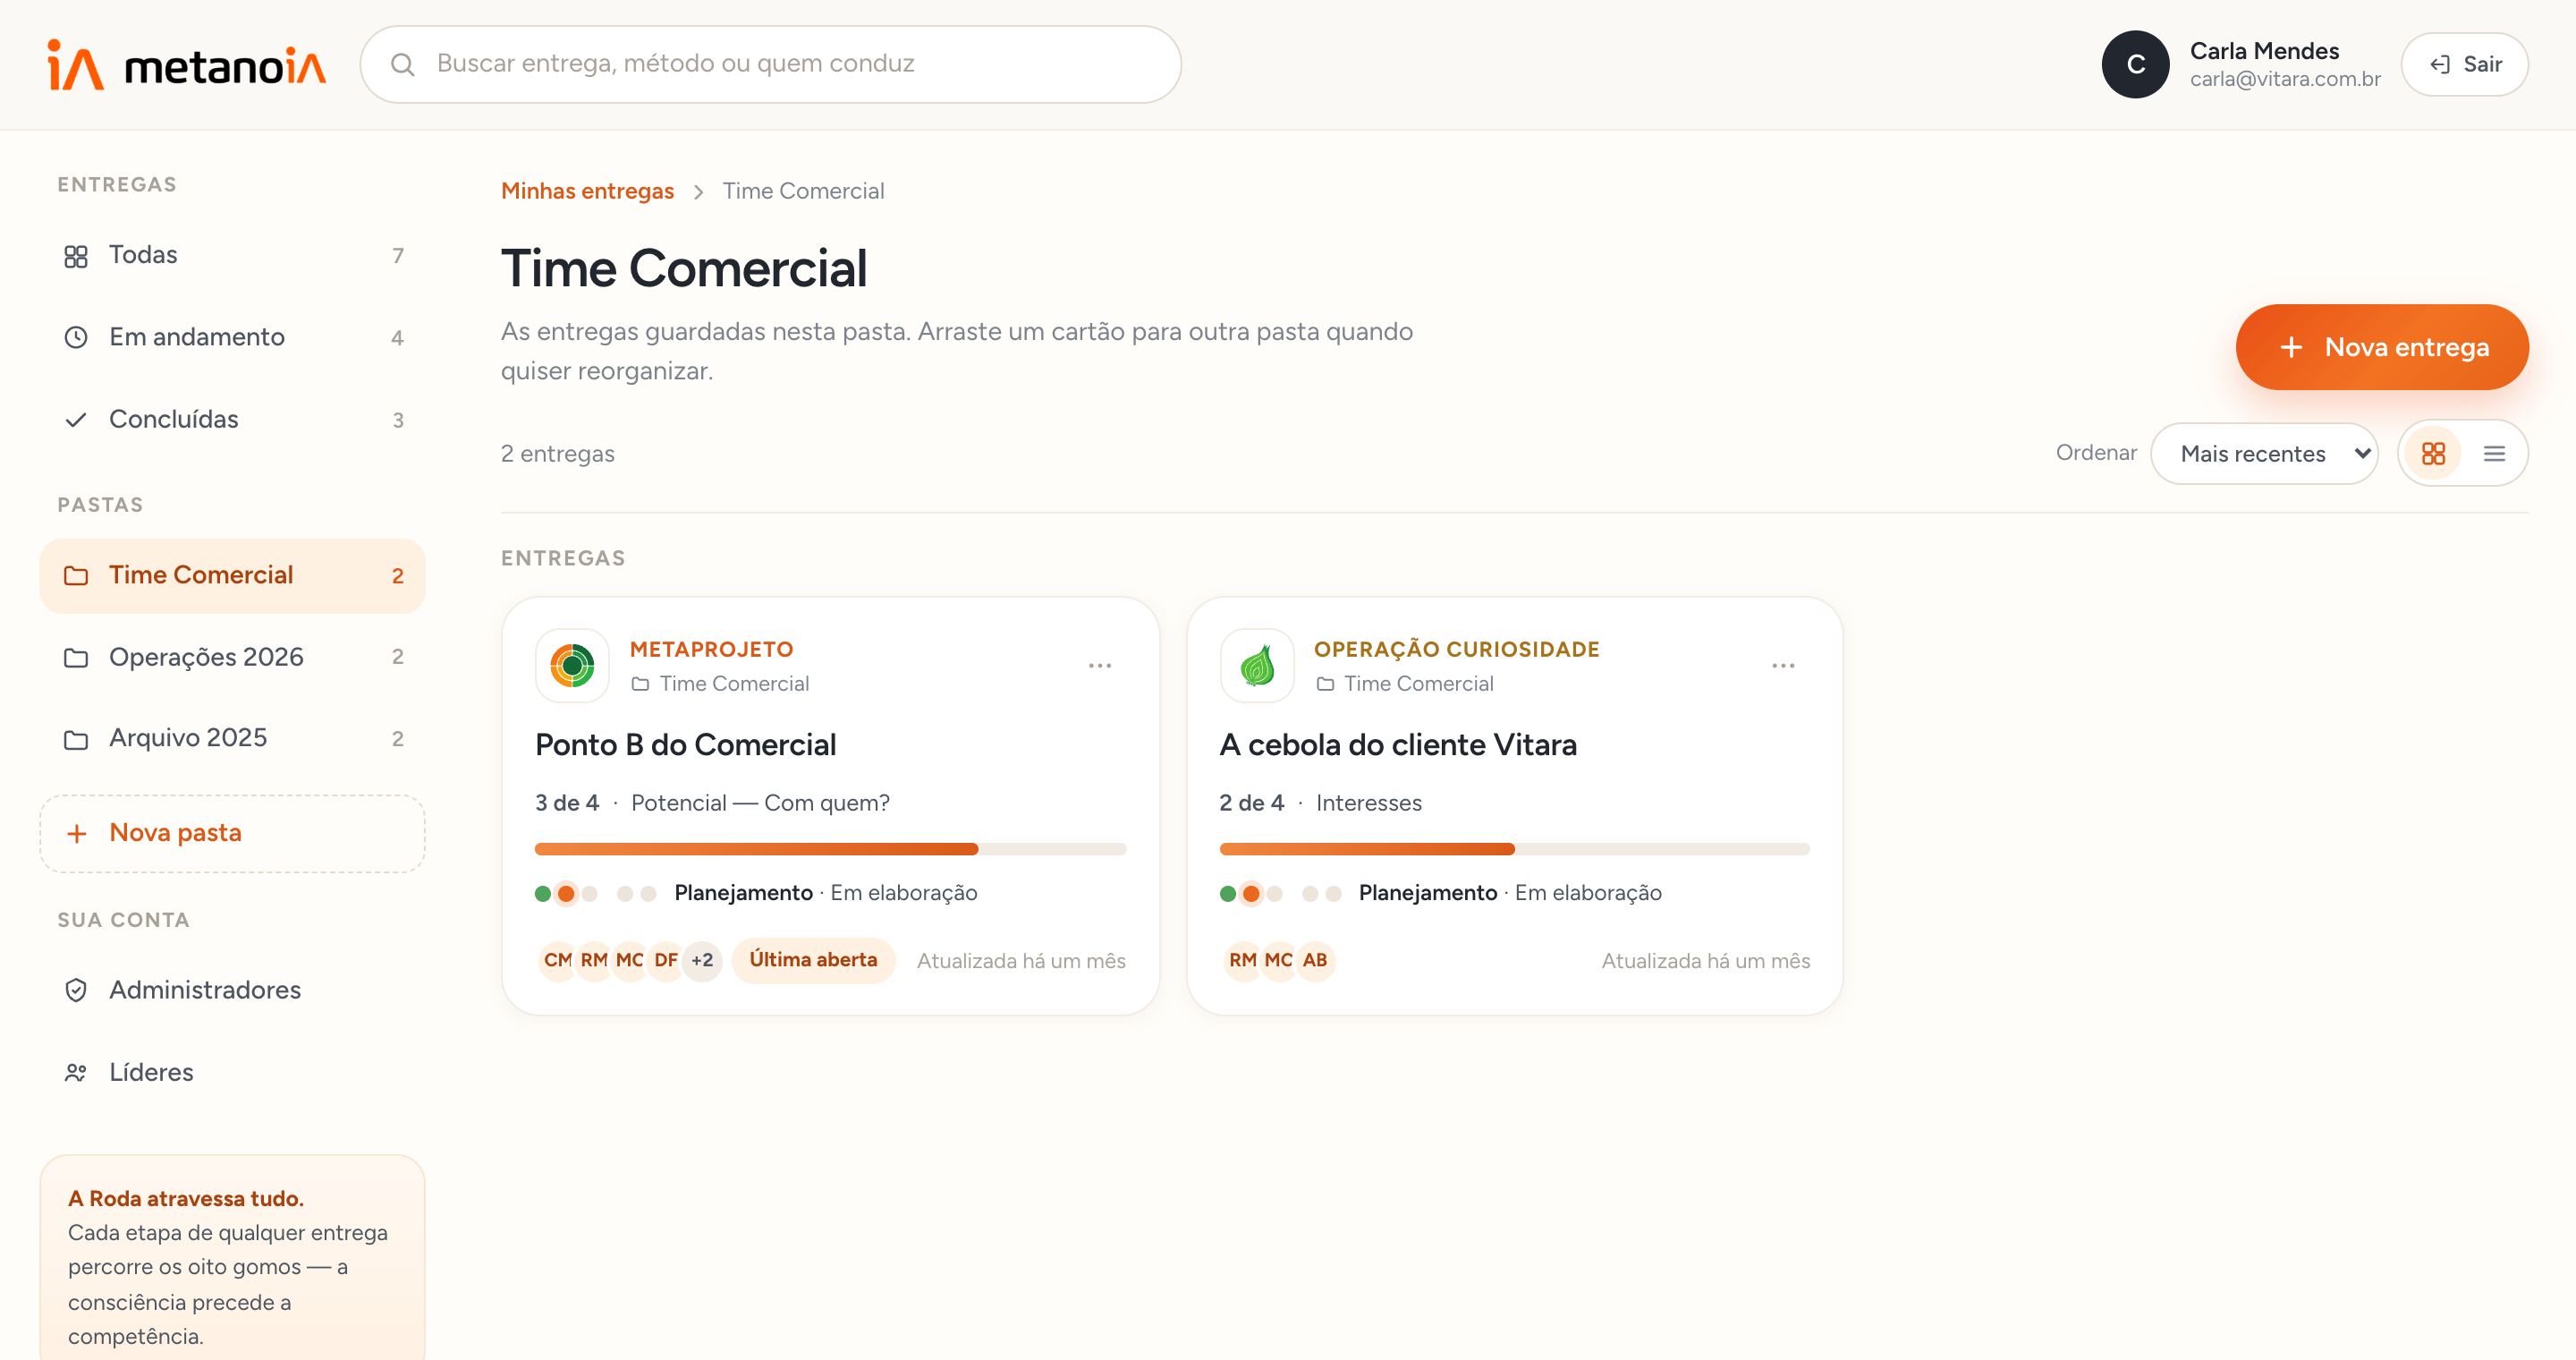Click the CM avatar on Ponto B card
Viewport: 2576px width, 1360px height.
[557, 960]
